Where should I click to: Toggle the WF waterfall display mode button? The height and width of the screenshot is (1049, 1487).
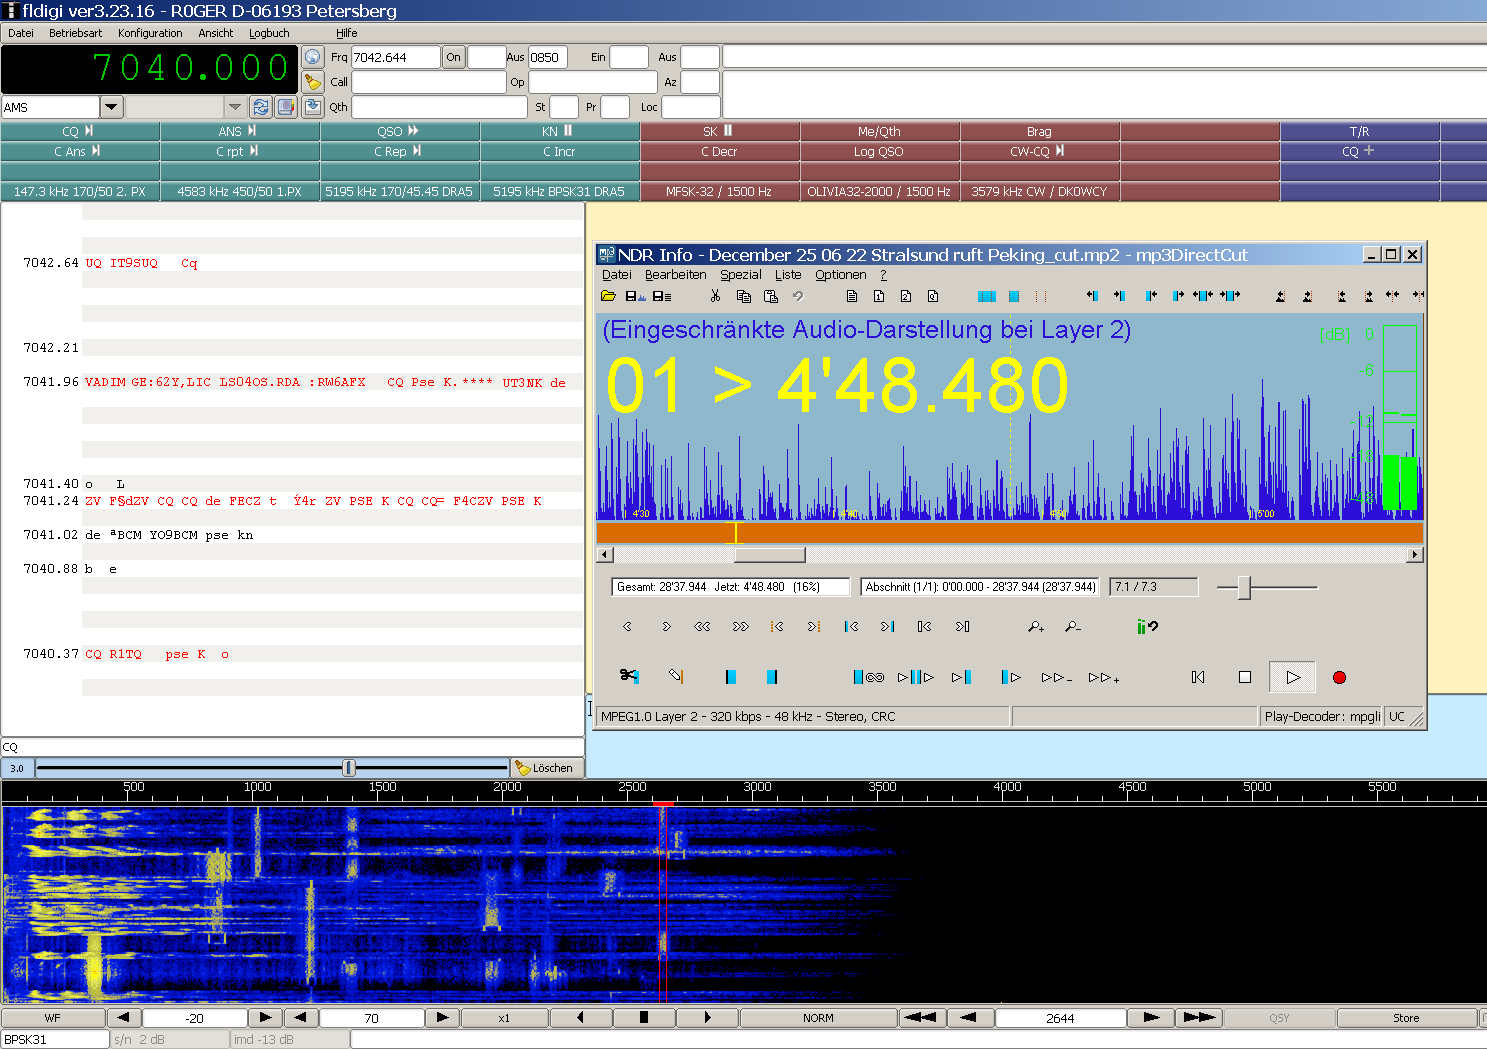coord(53,1018)
